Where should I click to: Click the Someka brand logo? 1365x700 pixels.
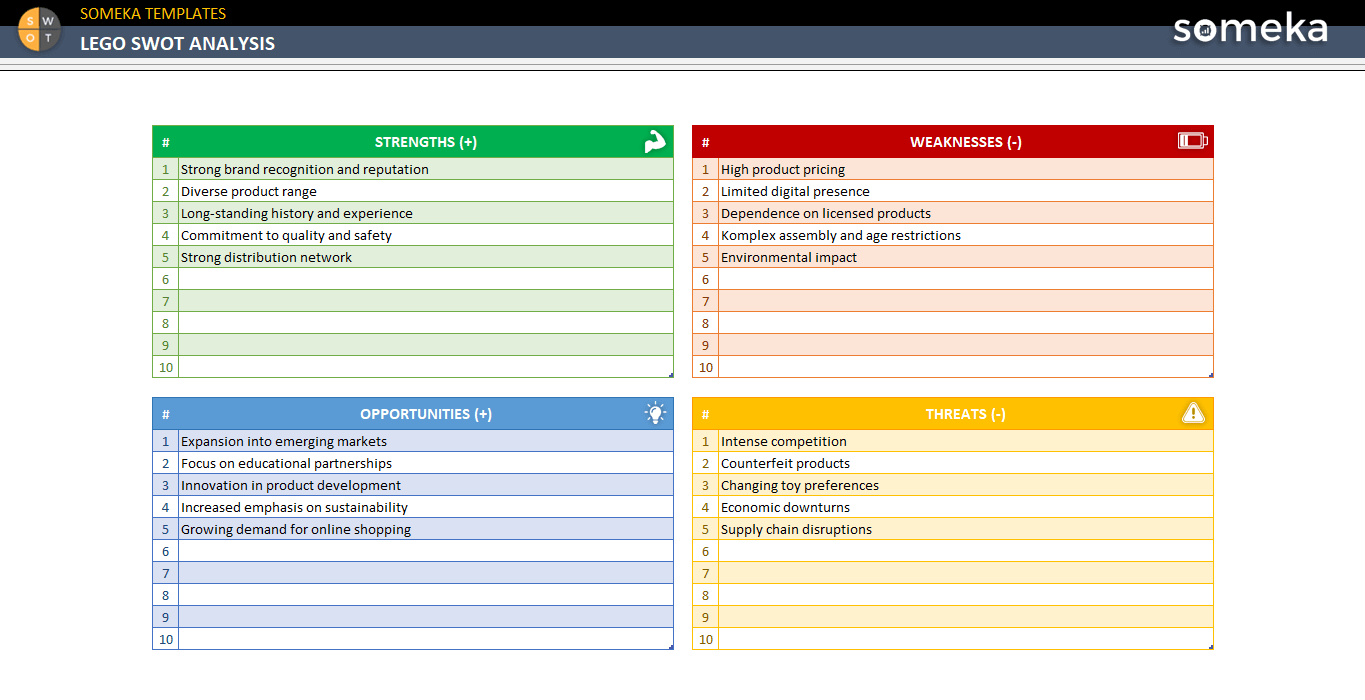point(1250,29)
